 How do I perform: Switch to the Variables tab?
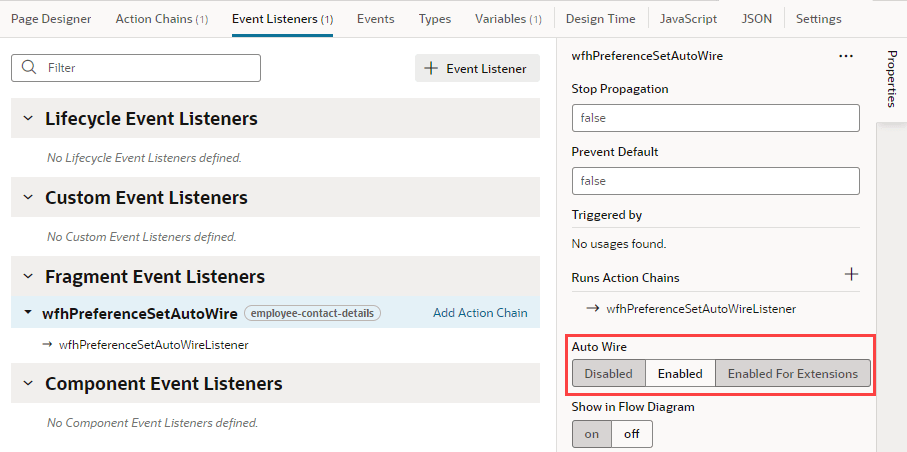point(508,19)
